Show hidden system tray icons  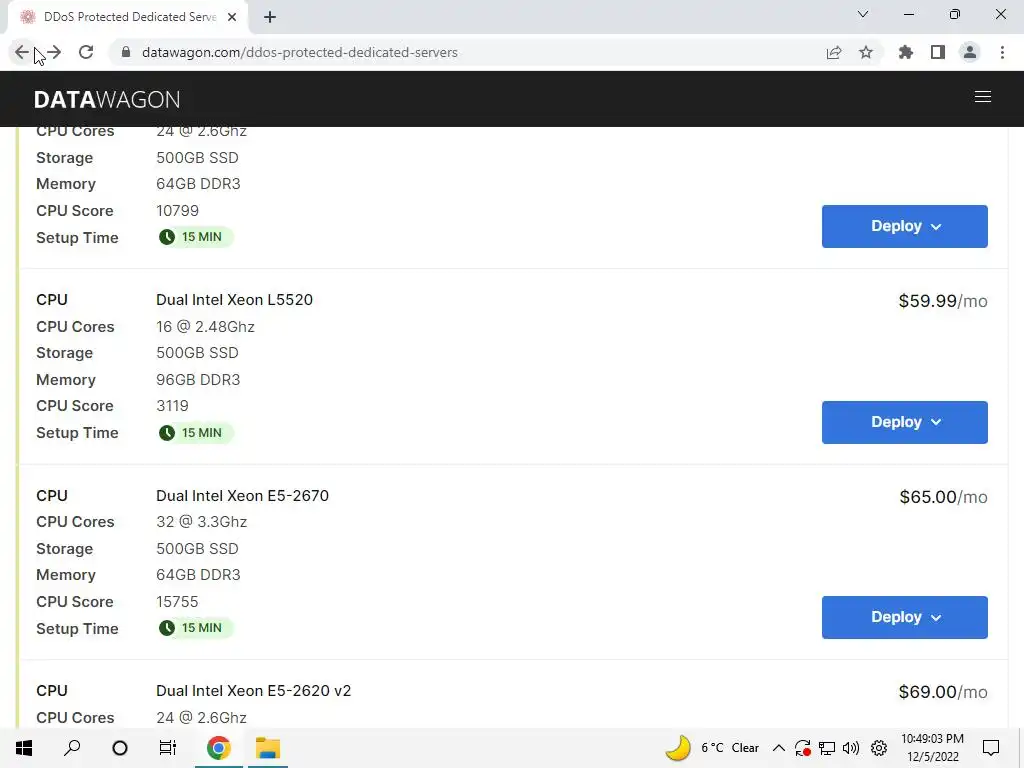click(778, 748)
